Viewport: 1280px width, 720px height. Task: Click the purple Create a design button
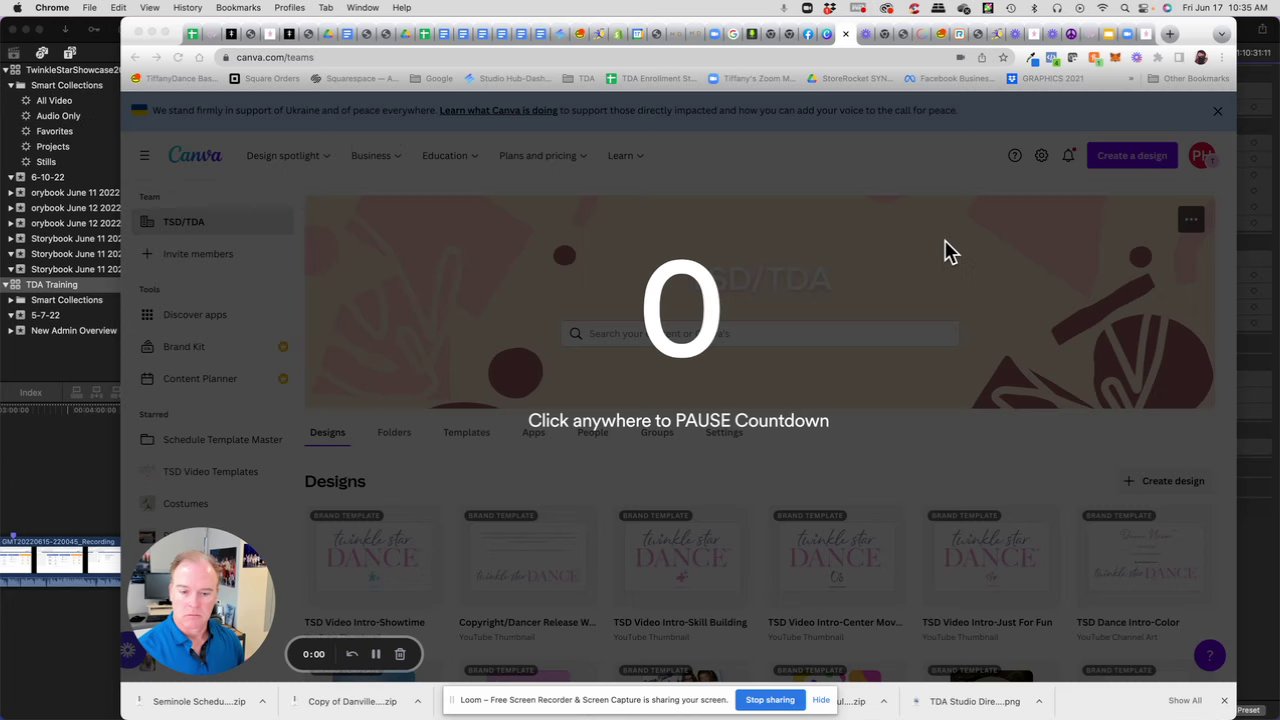pyautogui.click(x=1132, y=156)
